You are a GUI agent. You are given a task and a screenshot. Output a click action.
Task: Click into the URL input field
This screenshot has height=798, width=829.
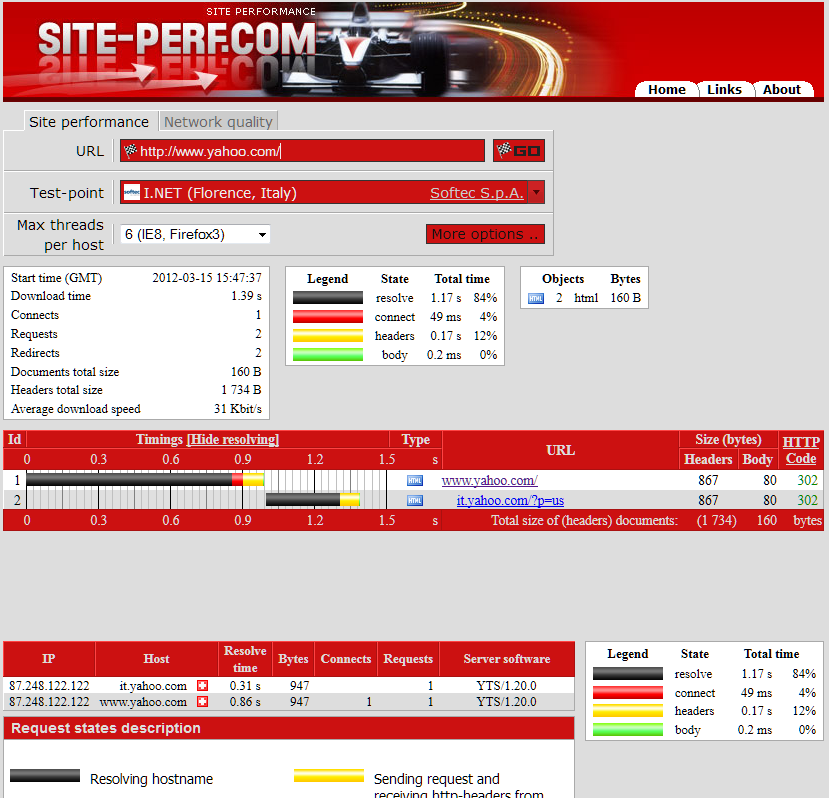(x=302, y=151)
